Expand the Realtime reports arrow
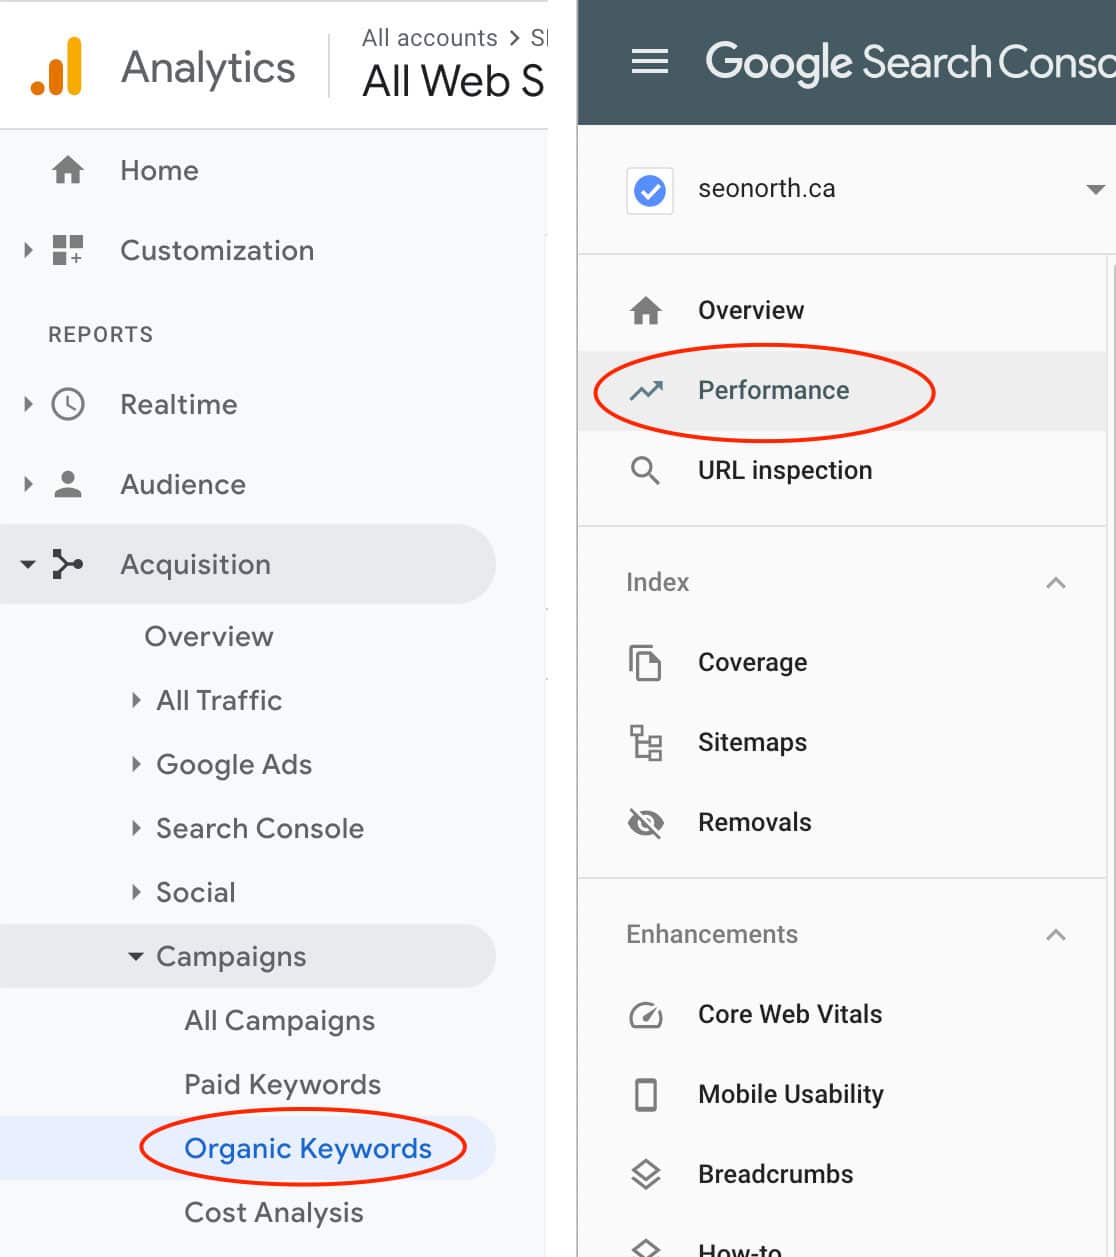This screenshot has width=1116, height=1257. tap(28, 404)
